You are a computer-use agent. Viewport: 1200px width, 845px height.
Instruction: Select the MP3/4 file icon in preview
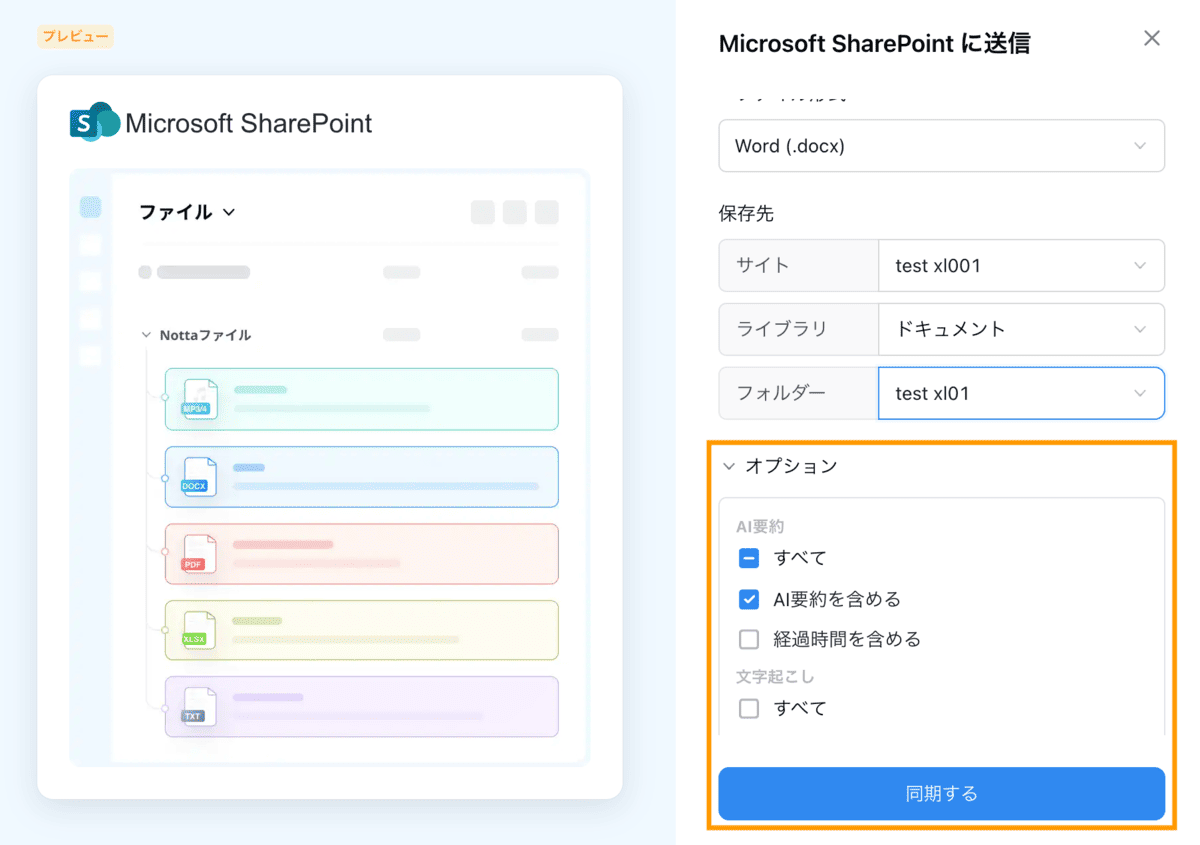point(199,398)
